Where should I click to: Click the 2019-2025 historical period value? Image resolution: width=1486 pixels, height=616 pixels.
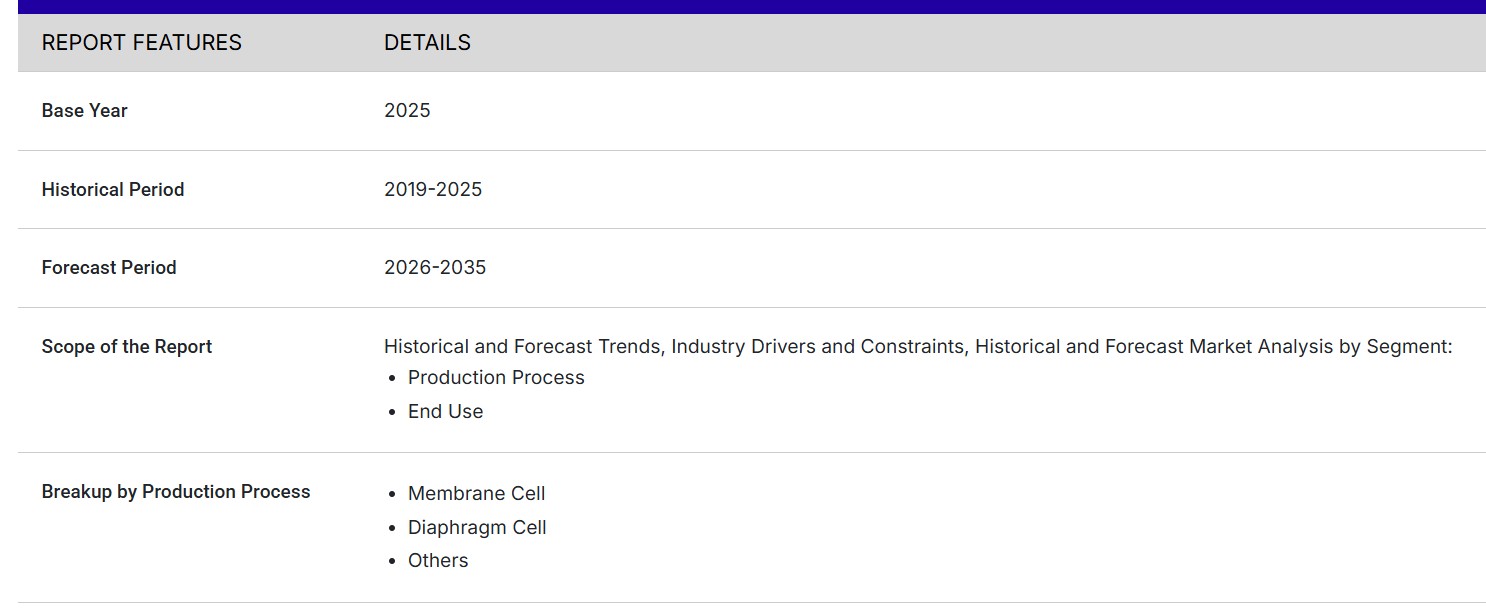[x=433, y=190]
